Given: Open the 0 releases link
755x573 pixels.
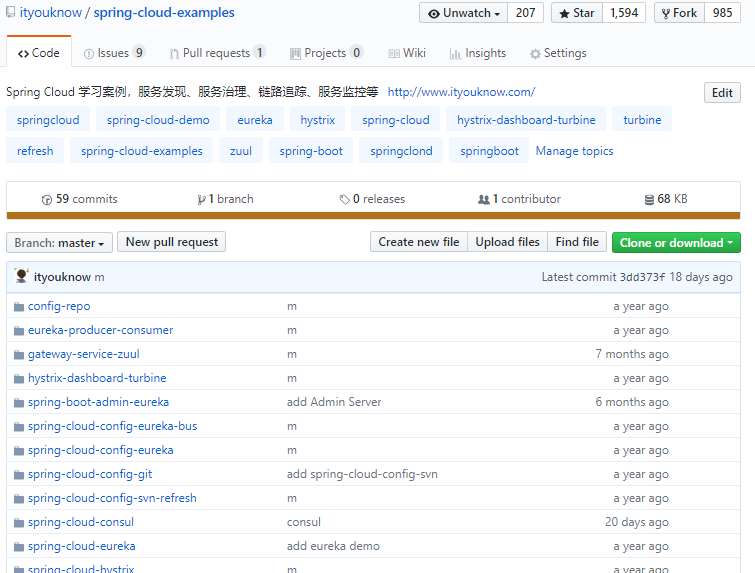Looking at the screenshot, I should click(372, 199).
